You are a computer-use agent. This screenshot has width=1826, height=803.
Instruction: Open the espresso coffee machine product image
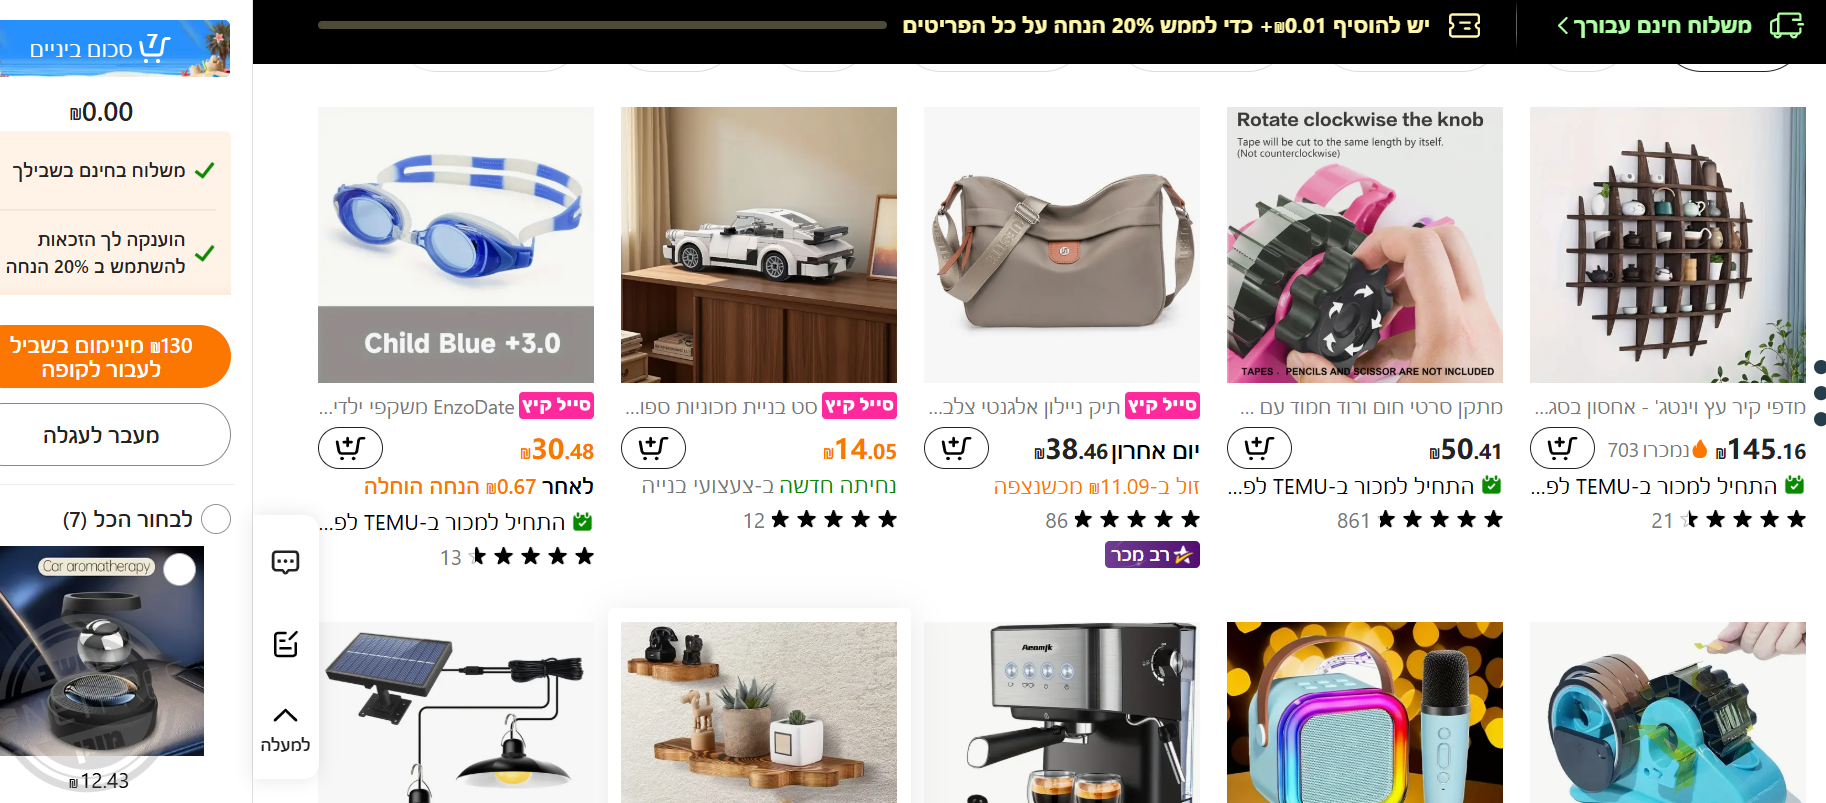point(1062,712)
